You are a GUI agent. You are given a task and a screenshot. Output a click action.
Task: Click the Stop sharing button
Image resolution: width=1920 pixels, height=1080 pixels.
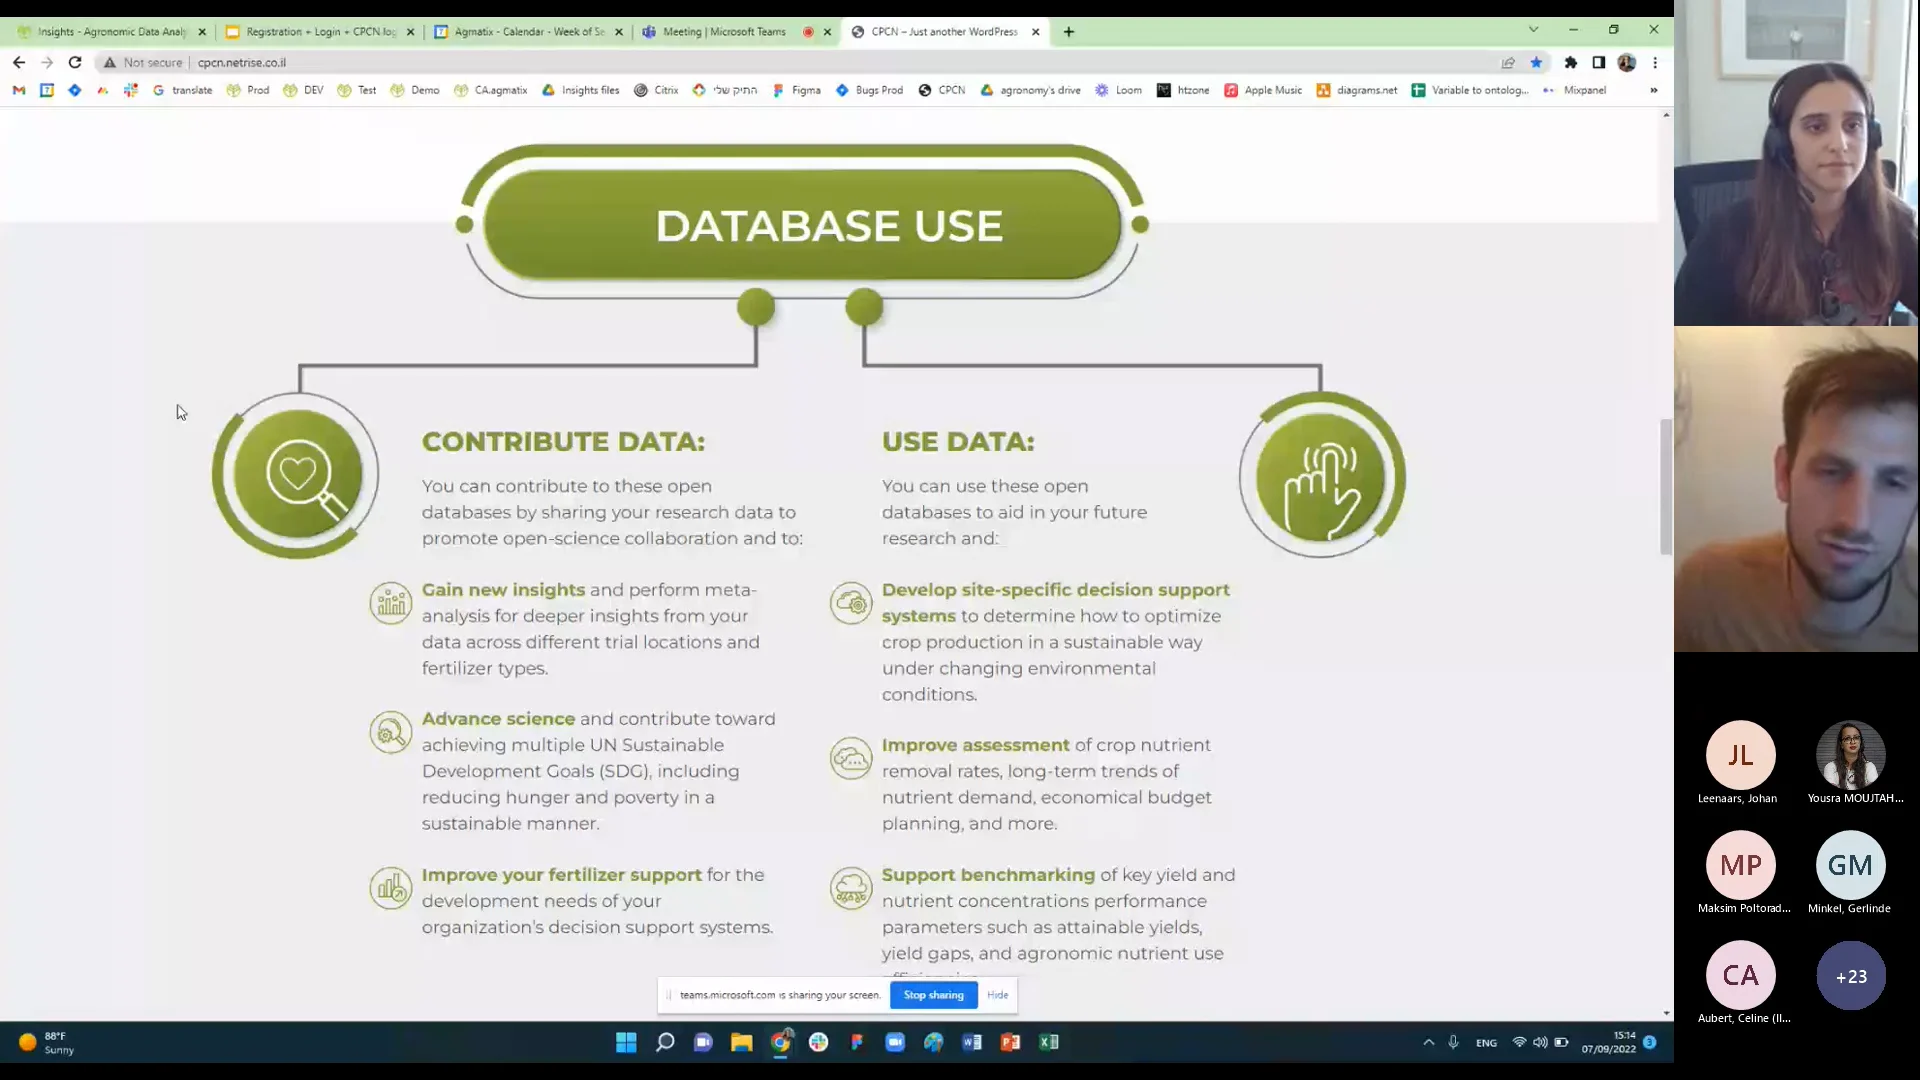[932, 995]
